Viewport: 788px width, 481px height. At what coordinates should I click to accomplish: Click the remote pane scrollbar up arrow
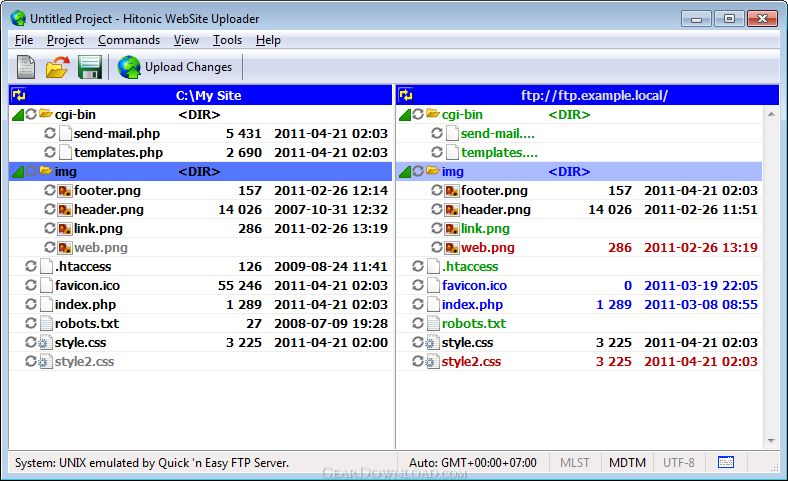point(771,115)
